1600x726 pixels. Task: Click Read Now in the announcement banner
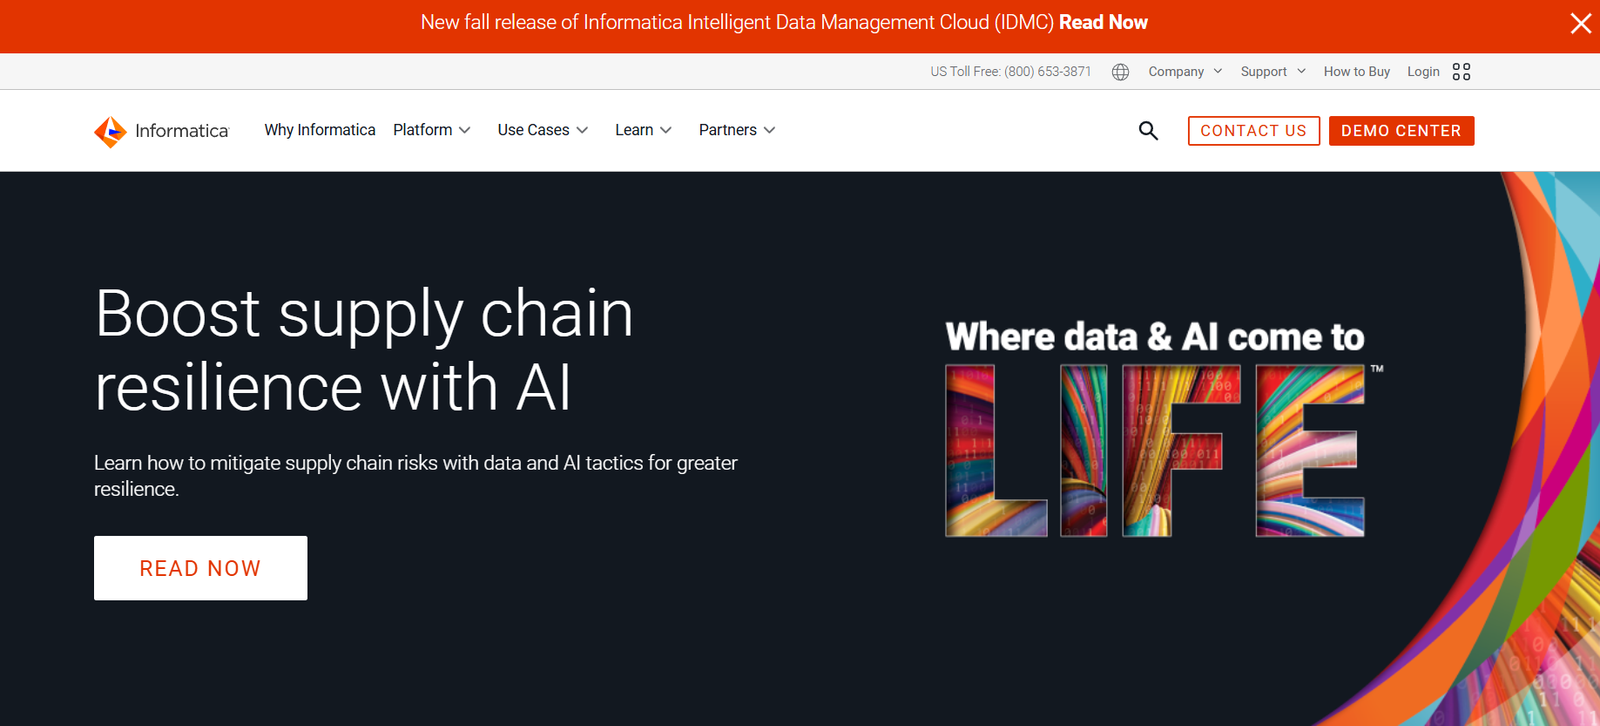click(x=1103, y=22)
